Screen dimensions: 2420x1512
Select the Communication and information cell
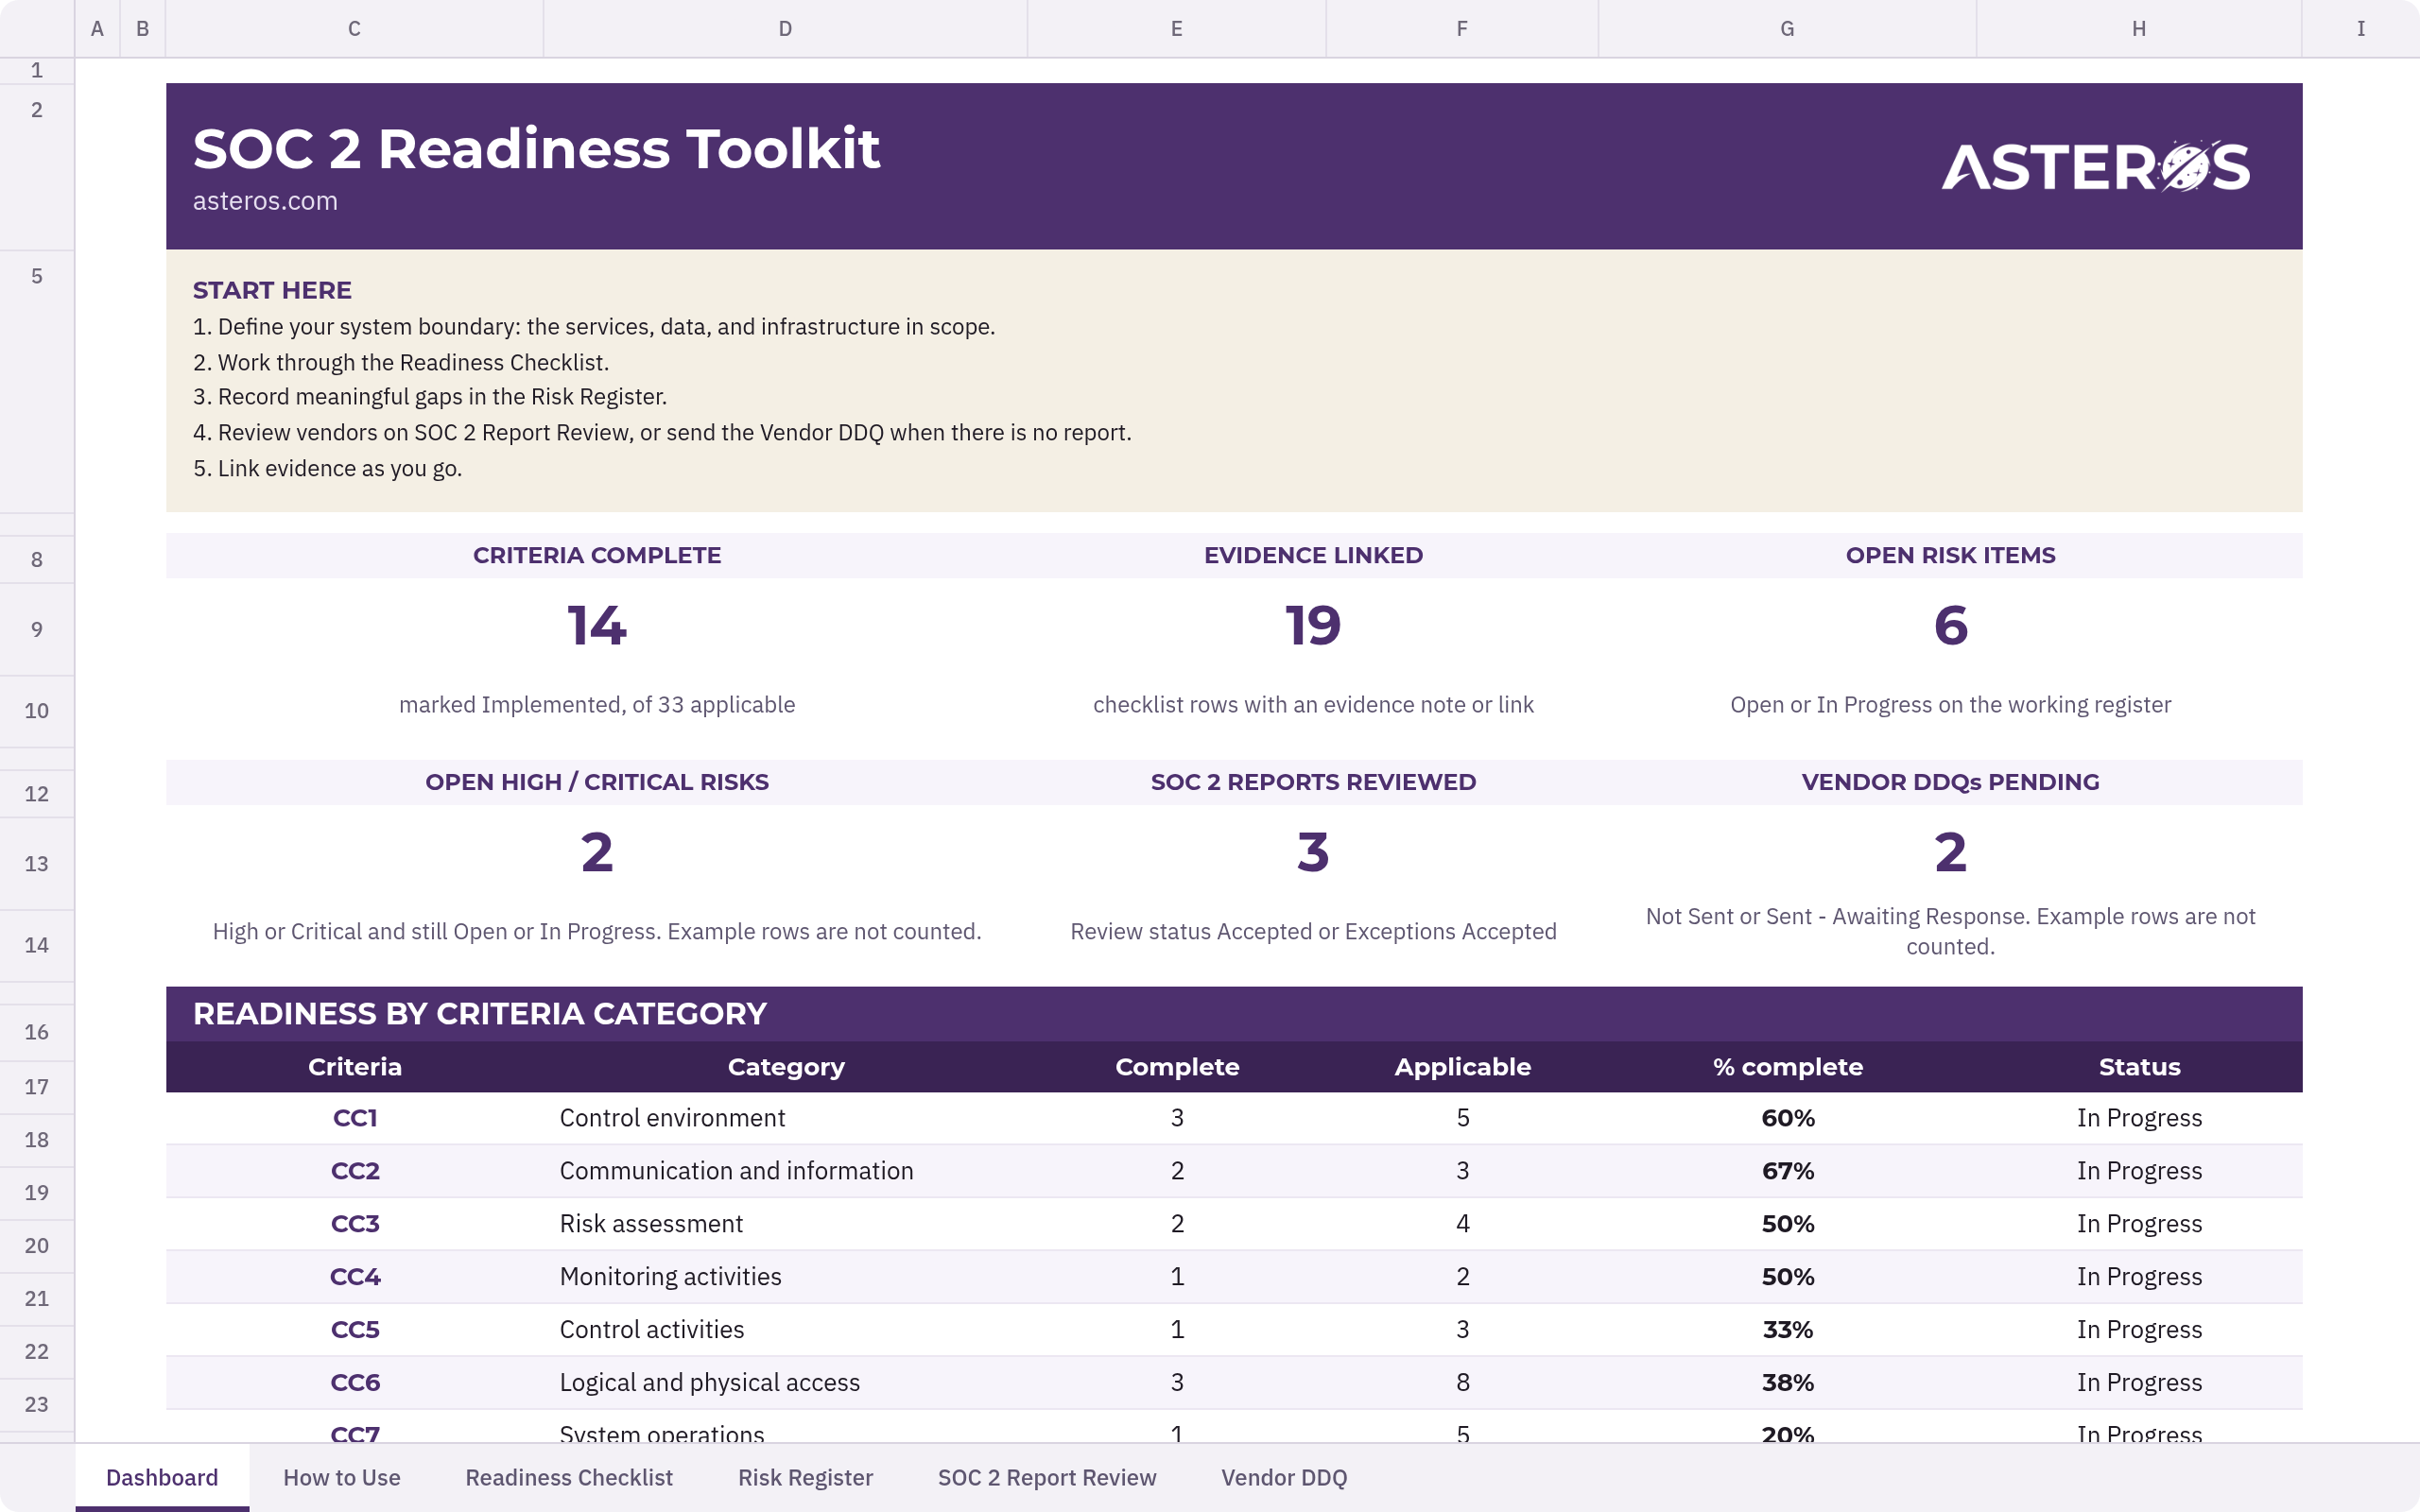coord(785,1171)
